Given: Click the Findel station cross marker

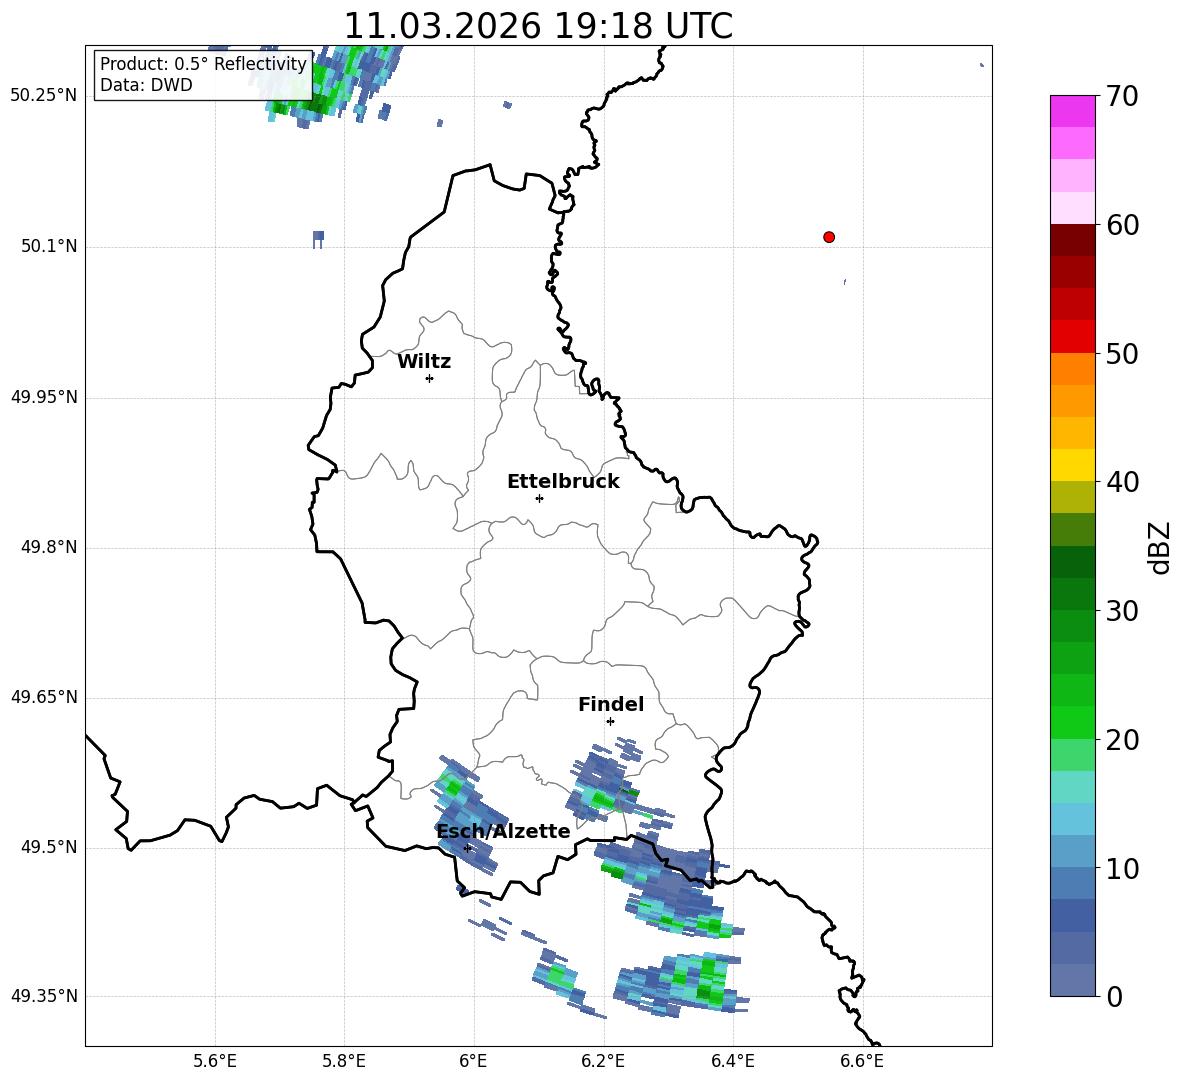Looking at the screenshot, I should [610, 721].
